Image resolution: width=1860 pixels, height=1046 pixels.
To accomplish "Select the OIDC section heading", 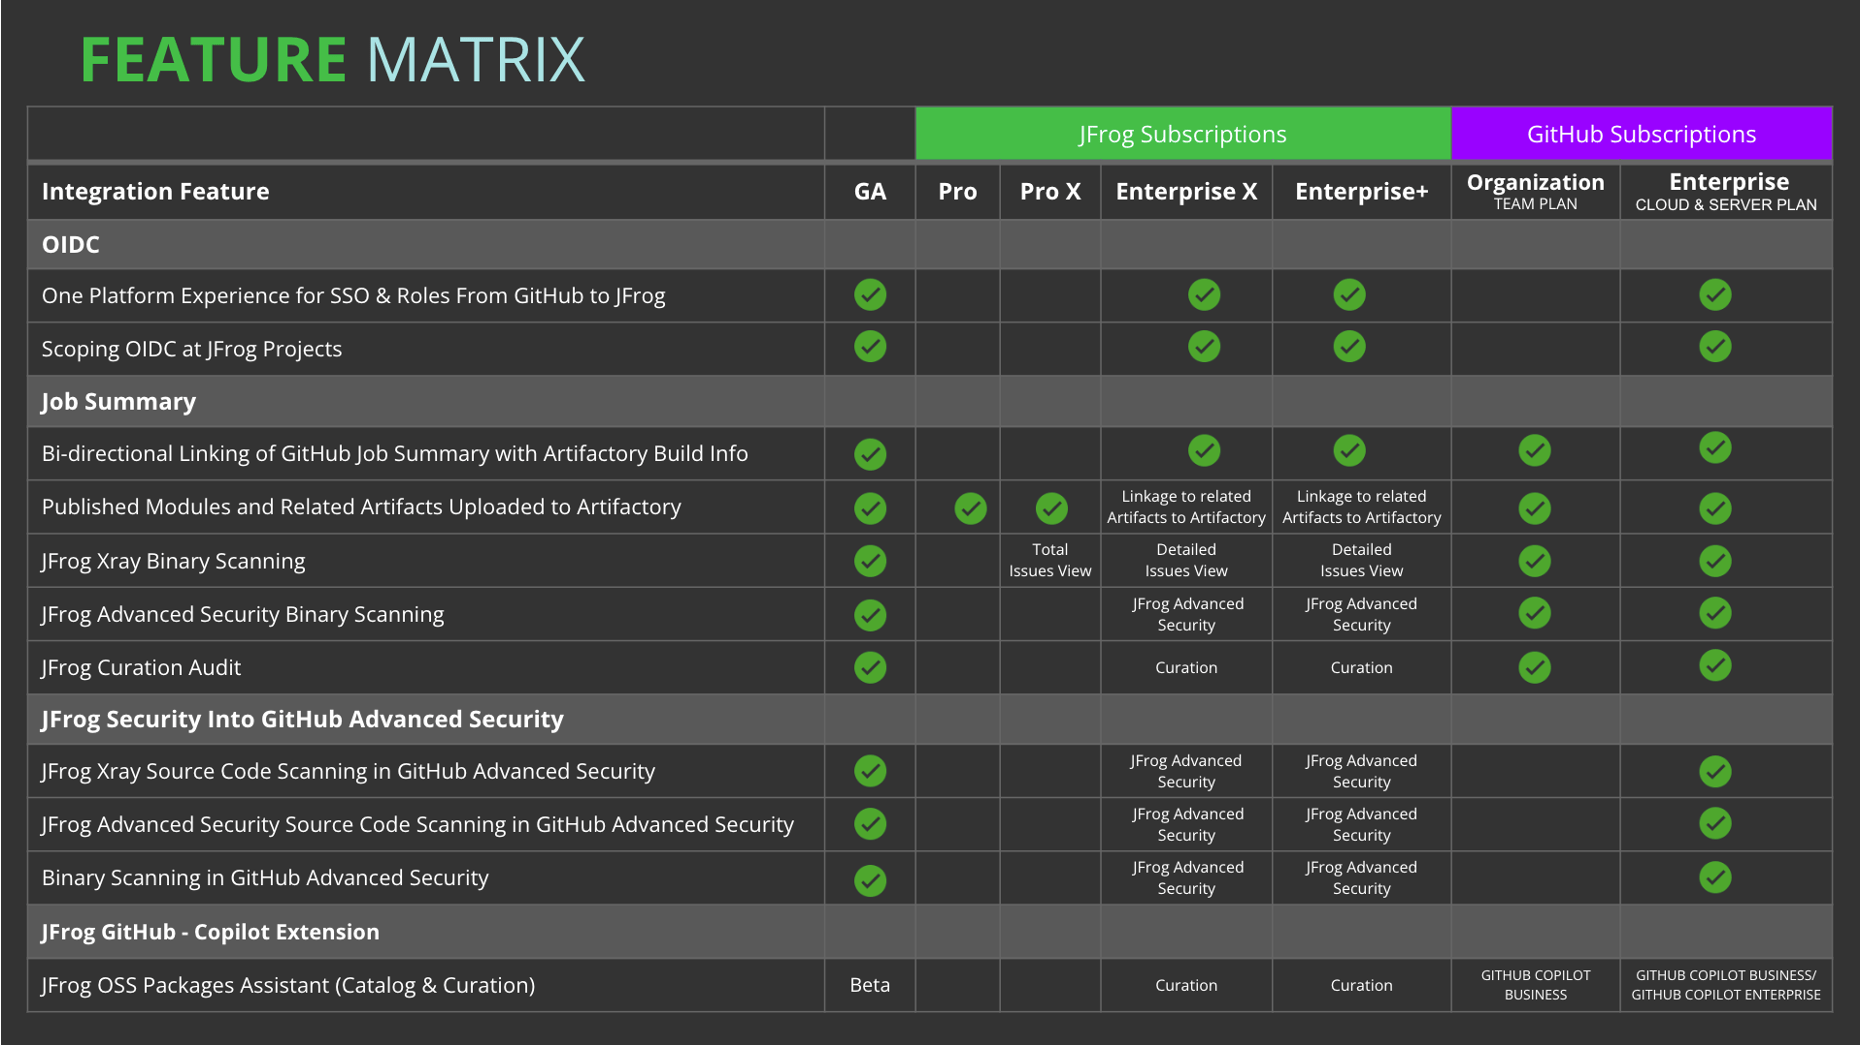I will tap(71, 244).
